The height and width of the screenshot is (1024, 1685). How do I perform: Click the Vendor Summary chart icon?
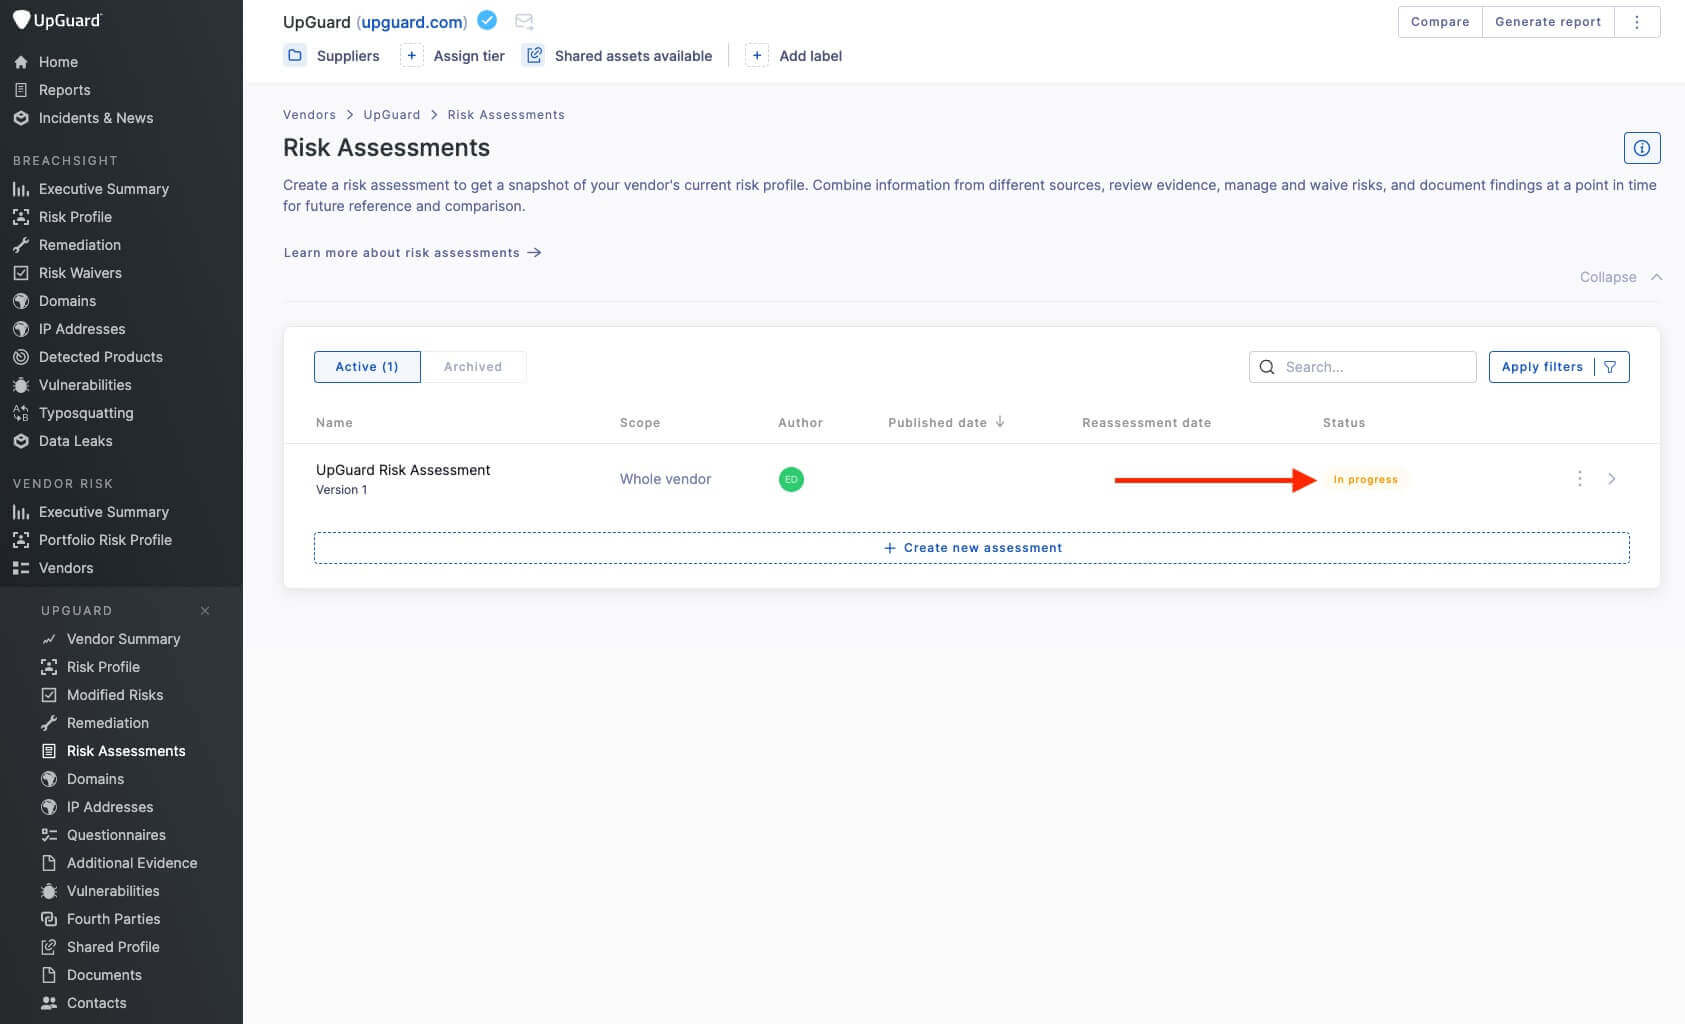[48, 639]
